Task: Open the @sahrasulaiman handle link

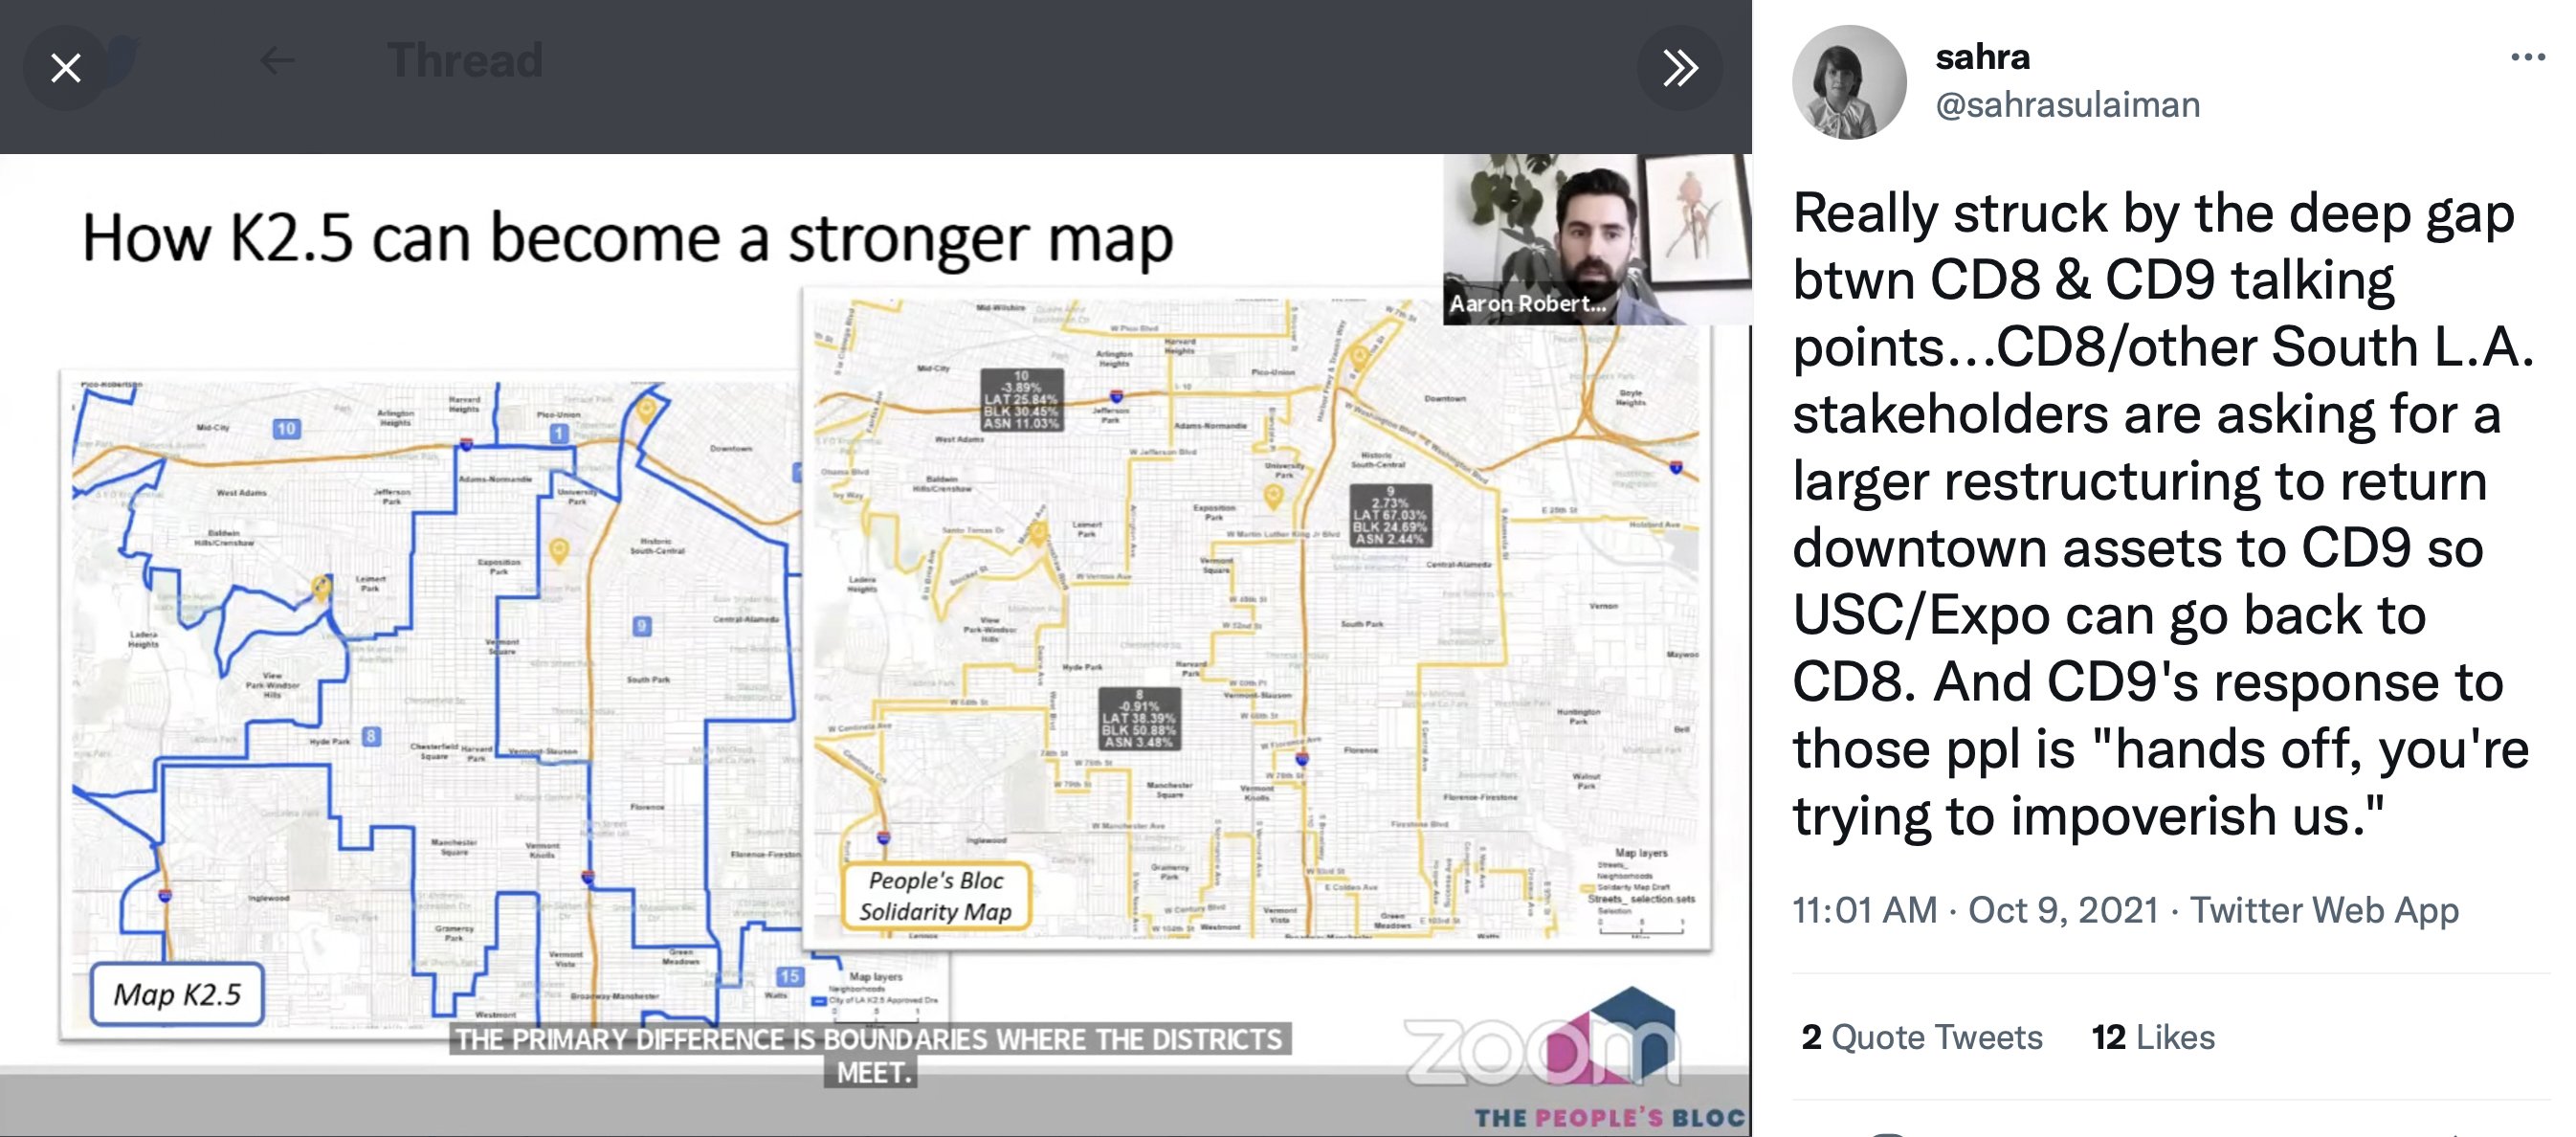Action: 2067,105
